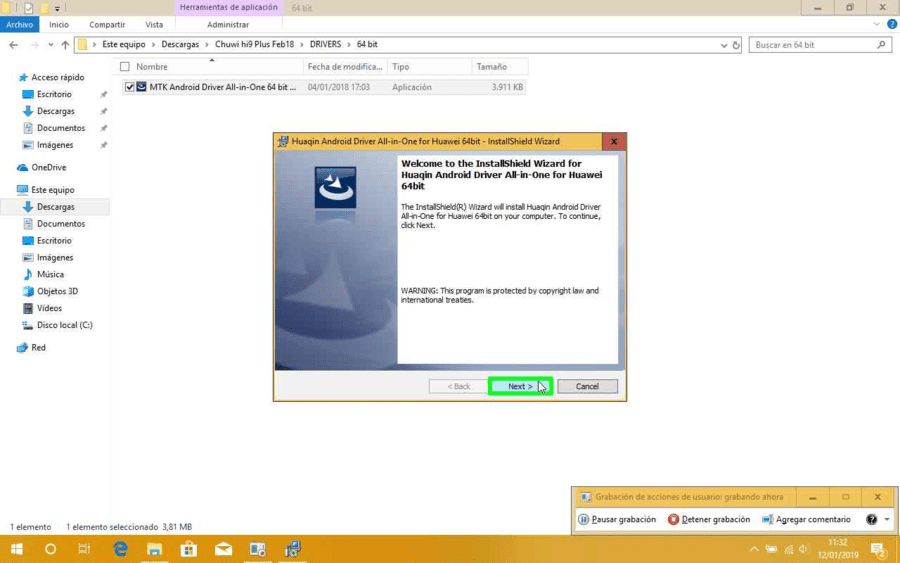Refresh the current folder
The width and height of the screenshot is (900, 563).
(x=736, y=45)
